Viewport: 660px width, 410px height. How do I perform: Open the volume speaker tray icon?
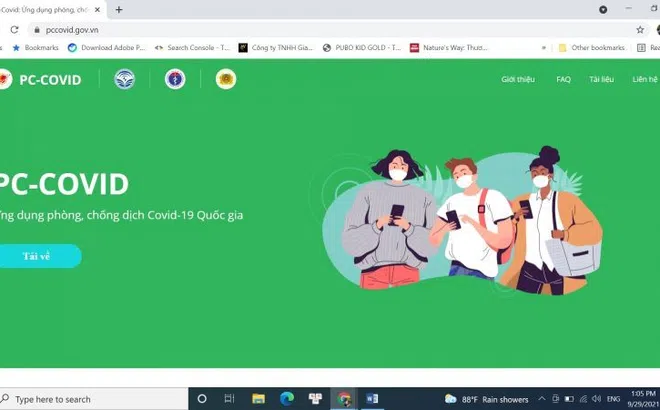click(596, 399)
